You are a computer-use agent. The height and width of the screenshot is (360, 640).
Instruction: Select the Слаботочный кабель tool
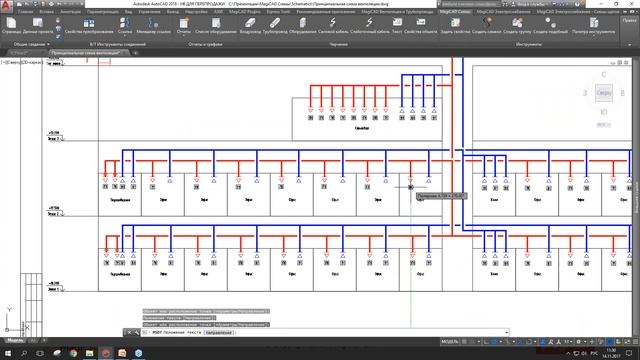(369, 25)
